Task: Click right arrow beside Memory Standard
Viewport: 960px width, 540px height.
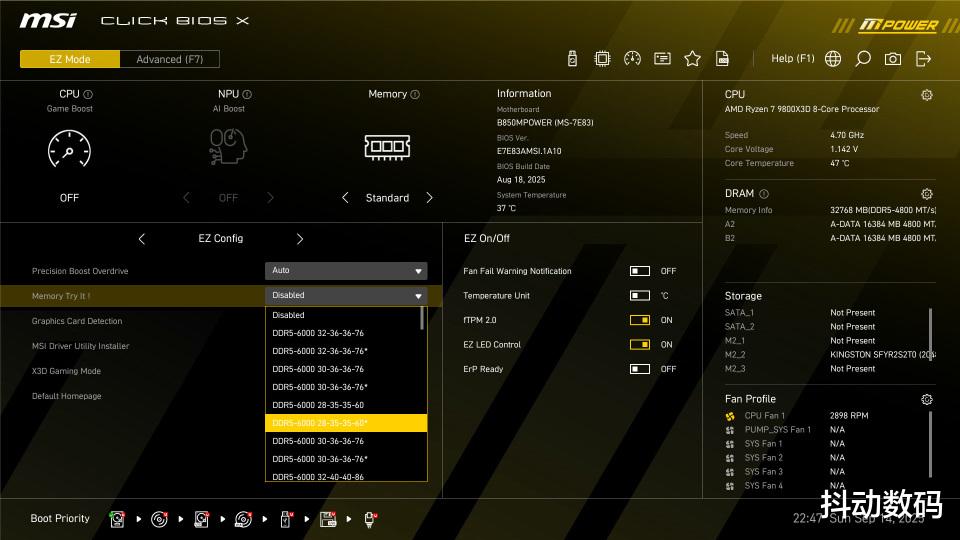Action: [429, 198]
